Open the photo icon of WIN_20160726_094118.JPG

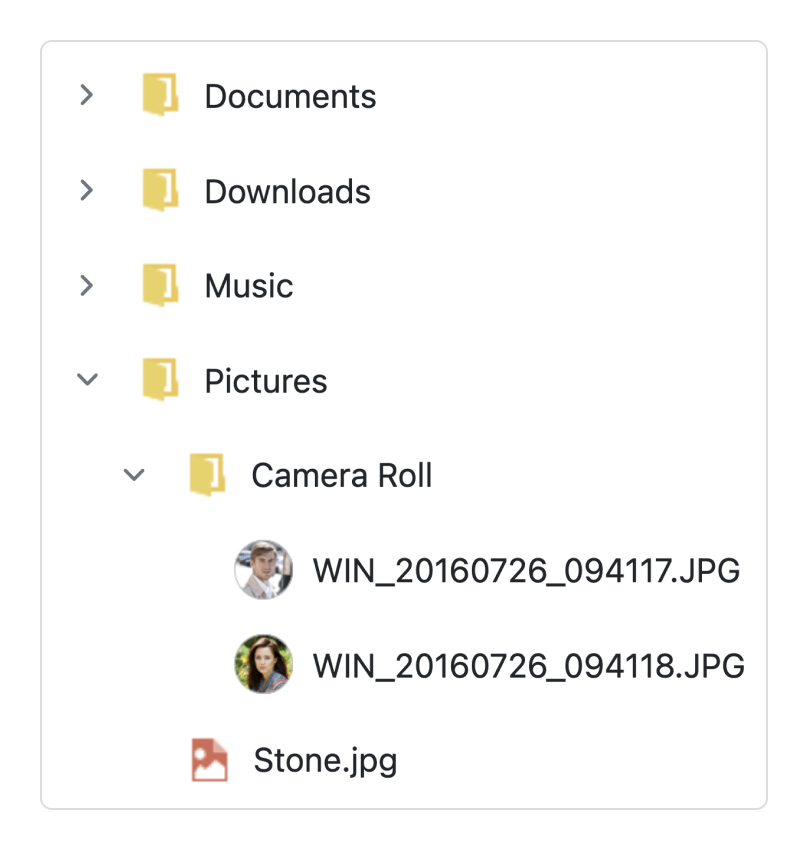(263, 664)
